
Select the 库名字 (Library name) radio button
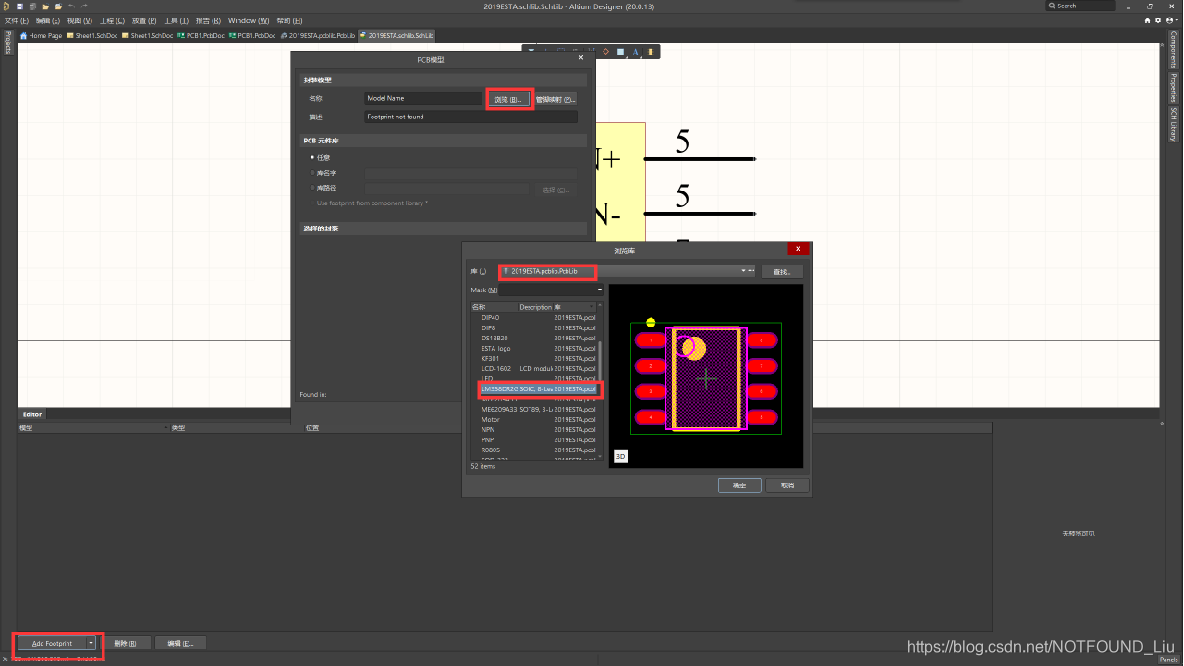[312, 173]
